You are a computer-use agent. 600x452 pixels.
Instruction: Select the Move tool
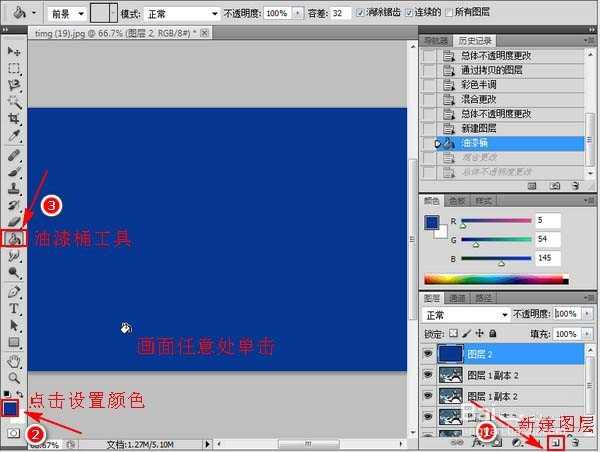14,51
